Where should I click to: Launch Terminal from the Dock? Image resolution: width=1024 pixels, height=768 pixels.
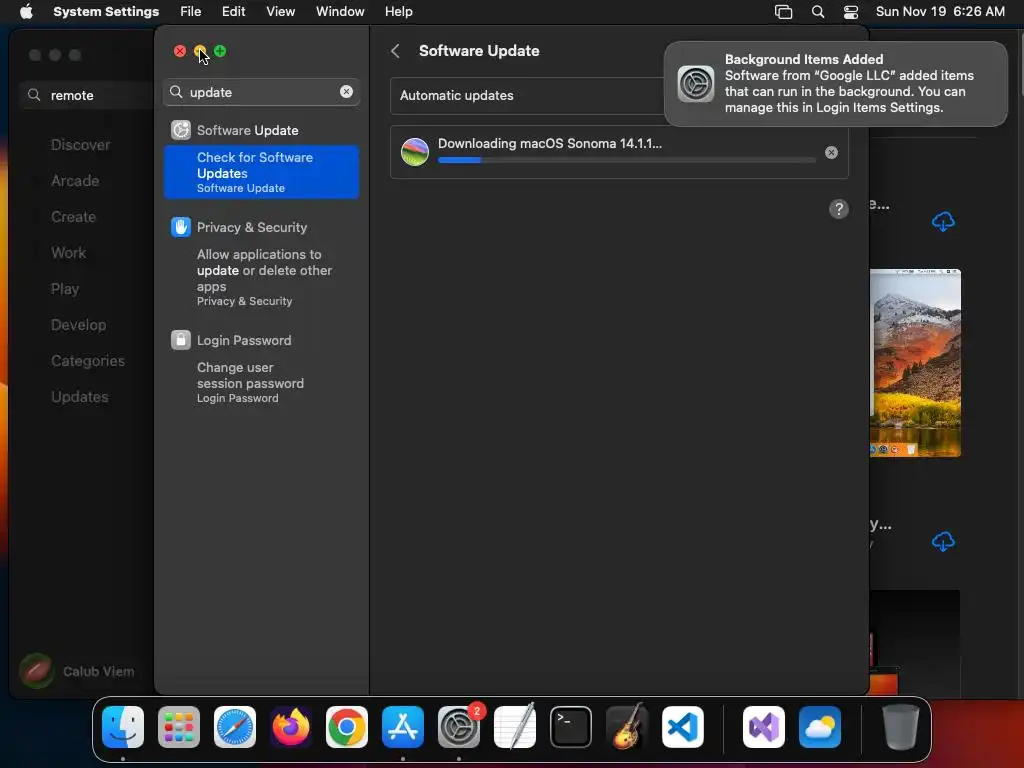click(x=571, y=727)
